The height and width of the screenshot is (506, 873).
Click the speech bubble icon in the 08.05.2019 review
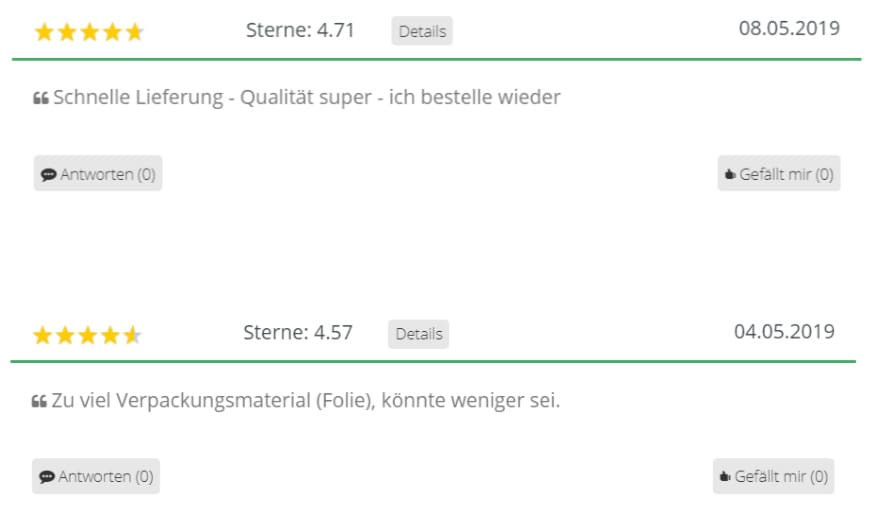click(x=48, y=175)
